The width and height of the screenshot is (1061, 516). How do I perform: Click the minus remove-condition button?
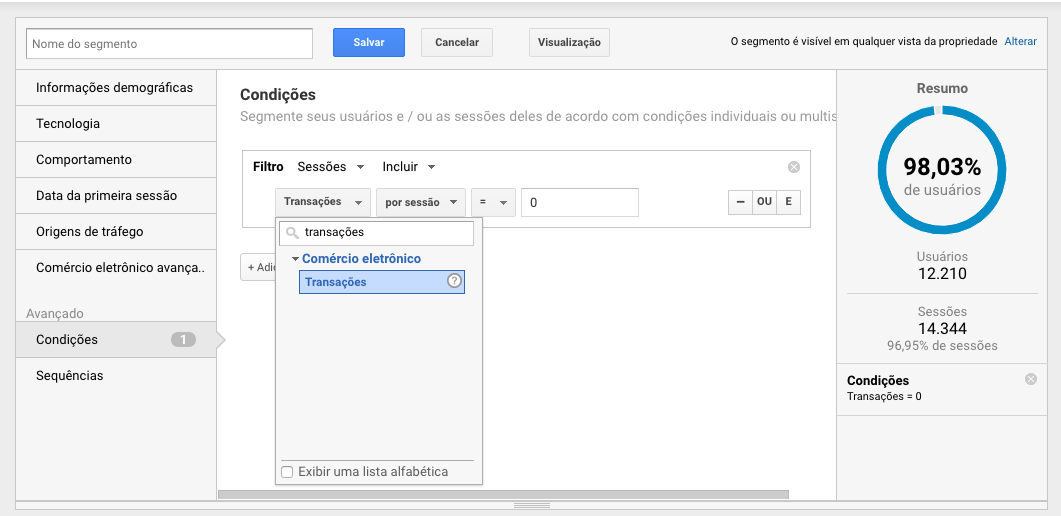[740, 202]
